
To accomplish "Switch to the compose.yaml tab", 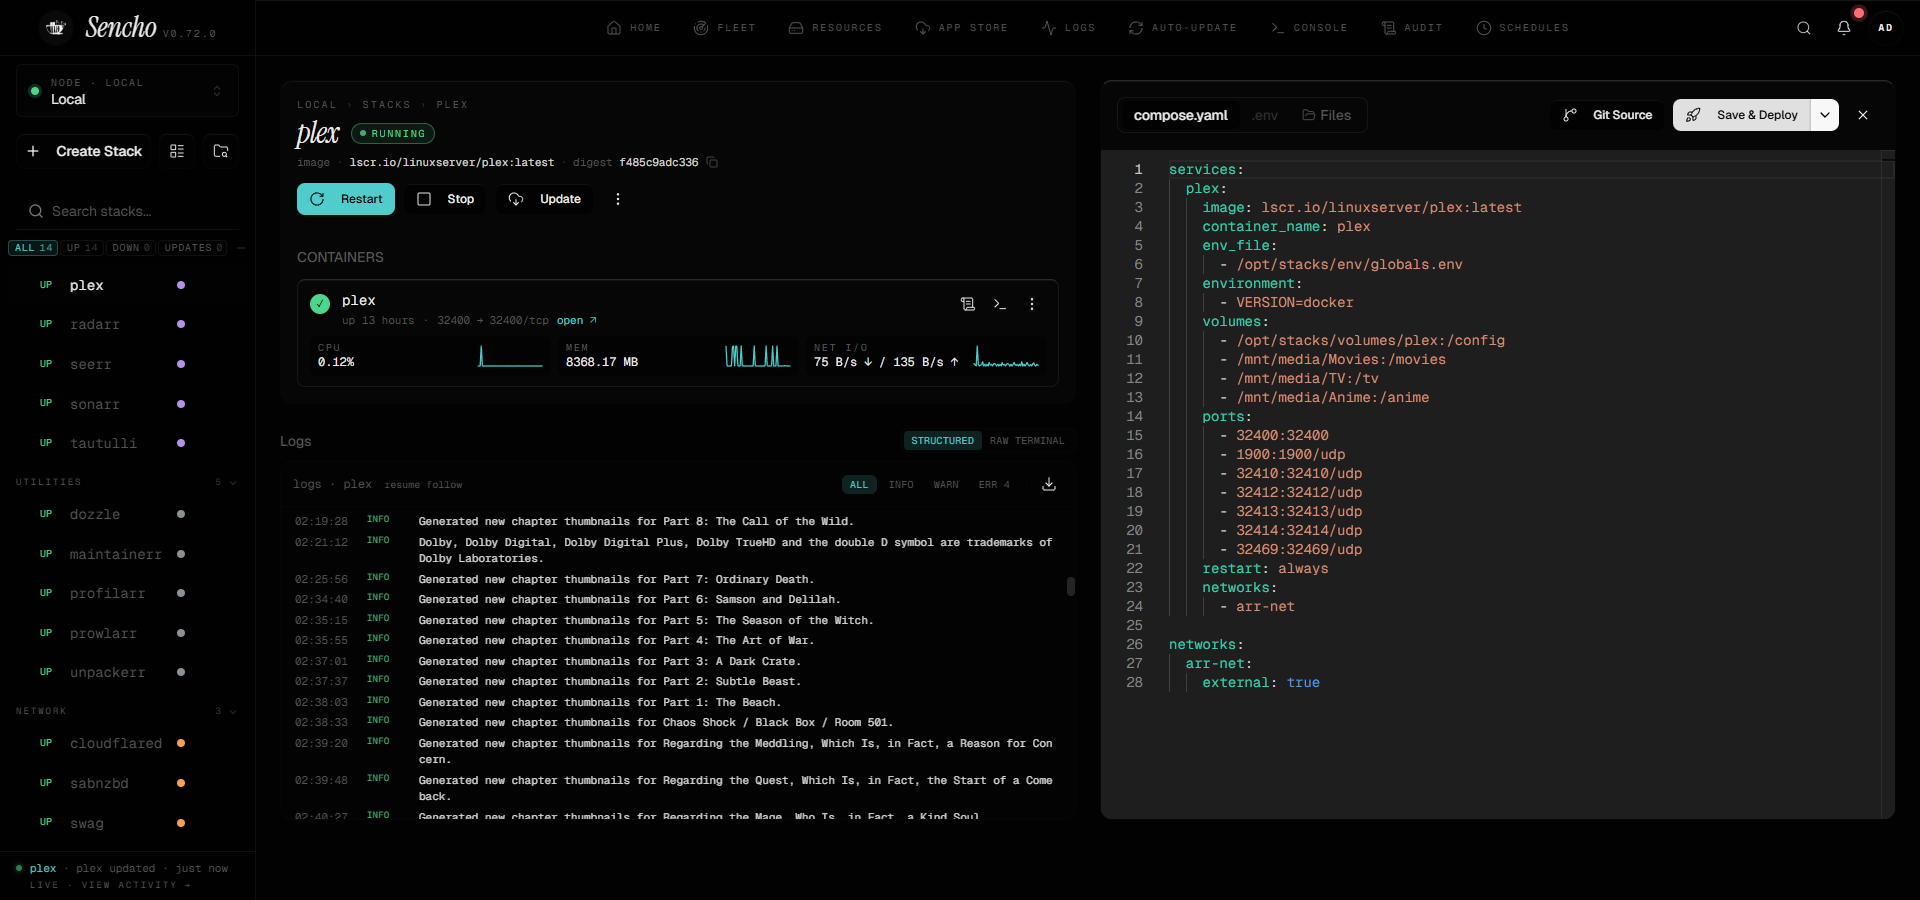I will coord(1180,115).
